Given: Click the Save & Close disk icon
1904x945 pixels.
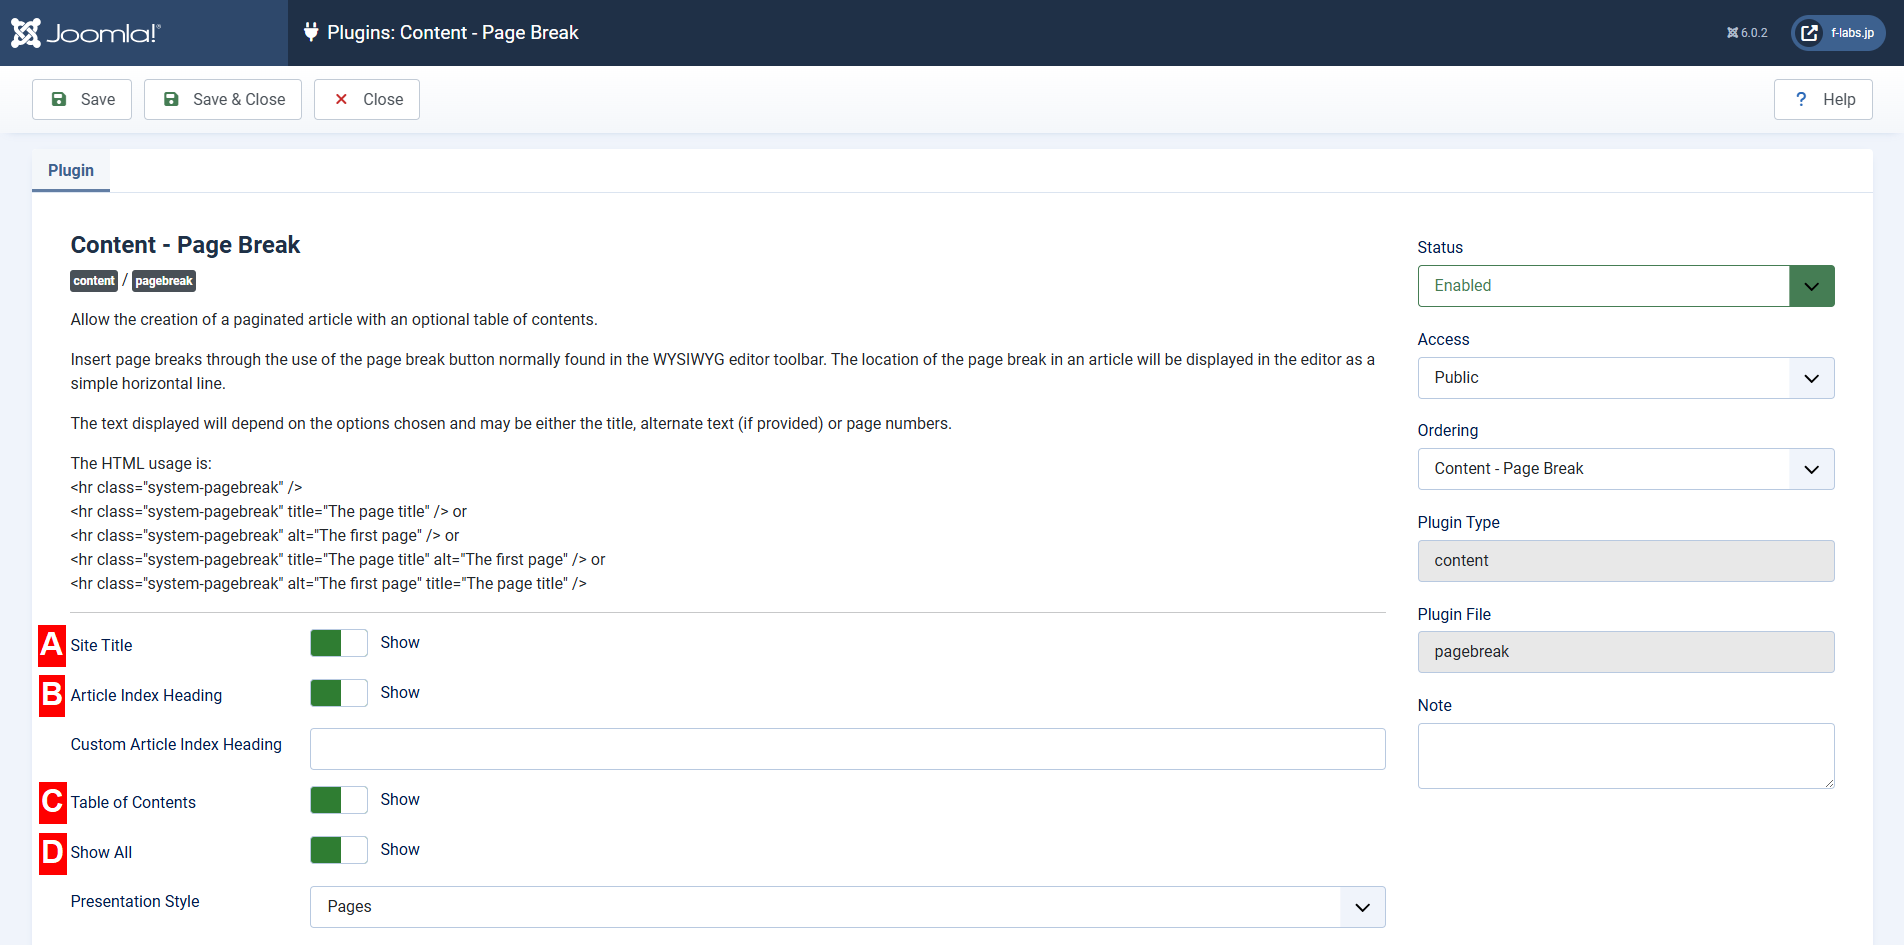Looking at the screenshot, I should click(171, 99).
